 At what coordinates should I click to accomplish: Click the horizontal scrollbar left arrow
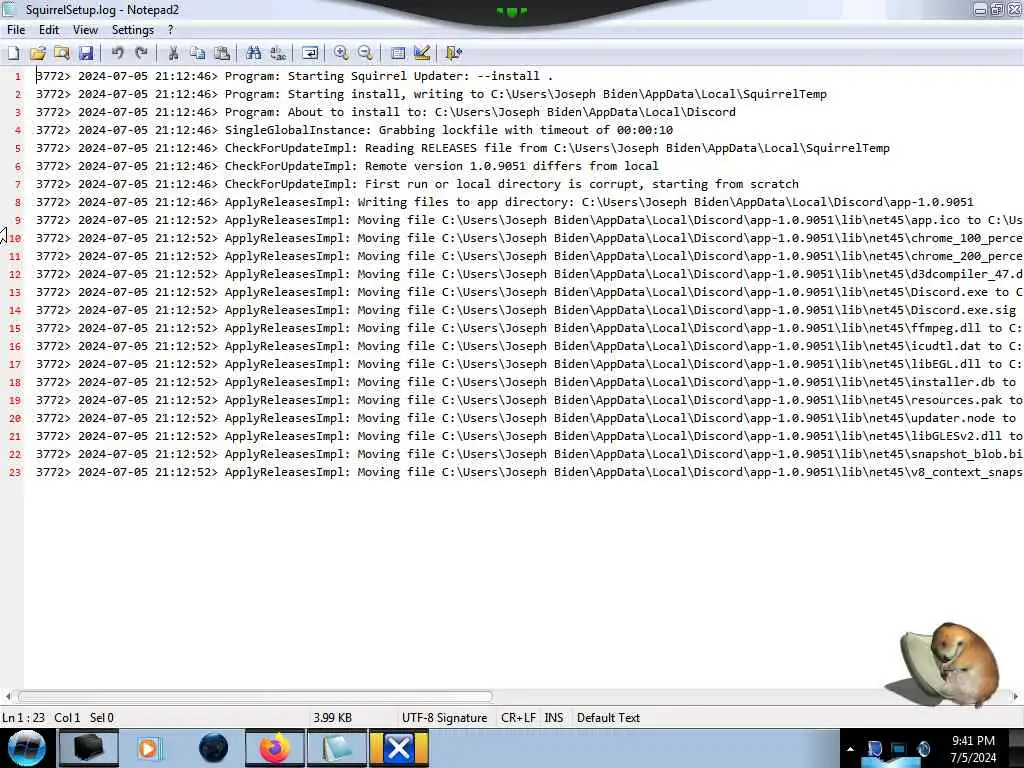pyautogui.click(x=8, y=696)
